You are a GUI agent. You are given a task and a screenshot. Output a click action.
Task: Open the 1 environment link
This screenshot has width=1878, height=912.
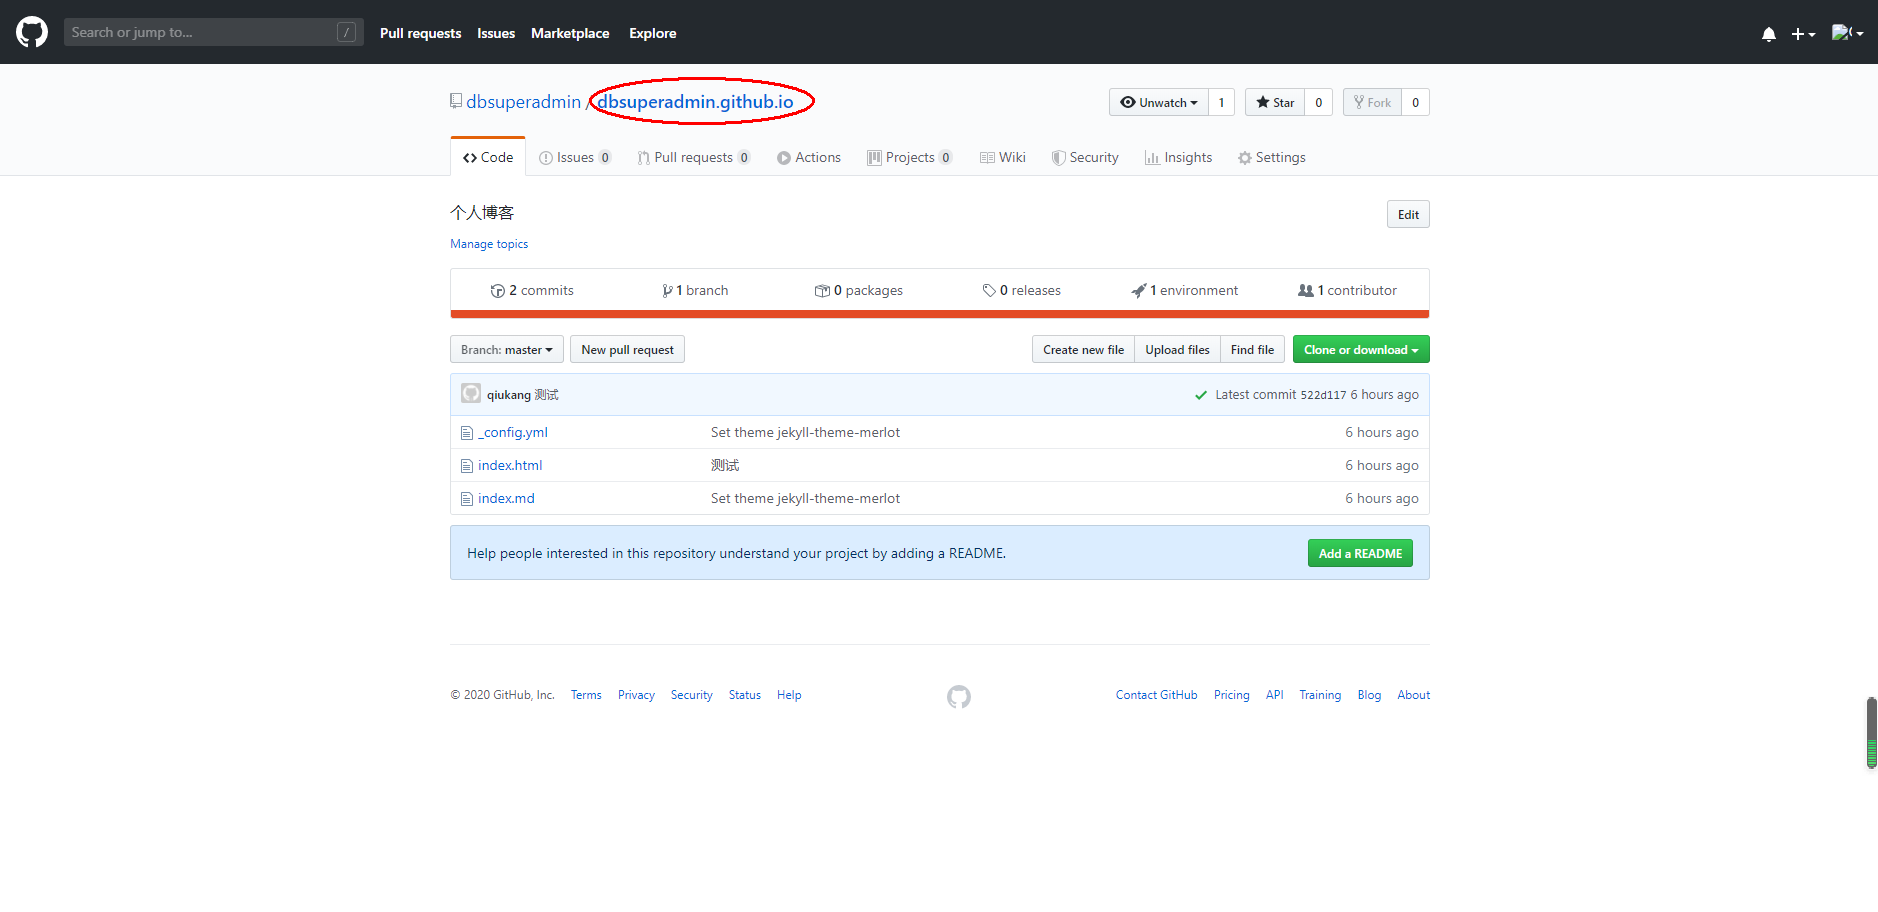1185,290
